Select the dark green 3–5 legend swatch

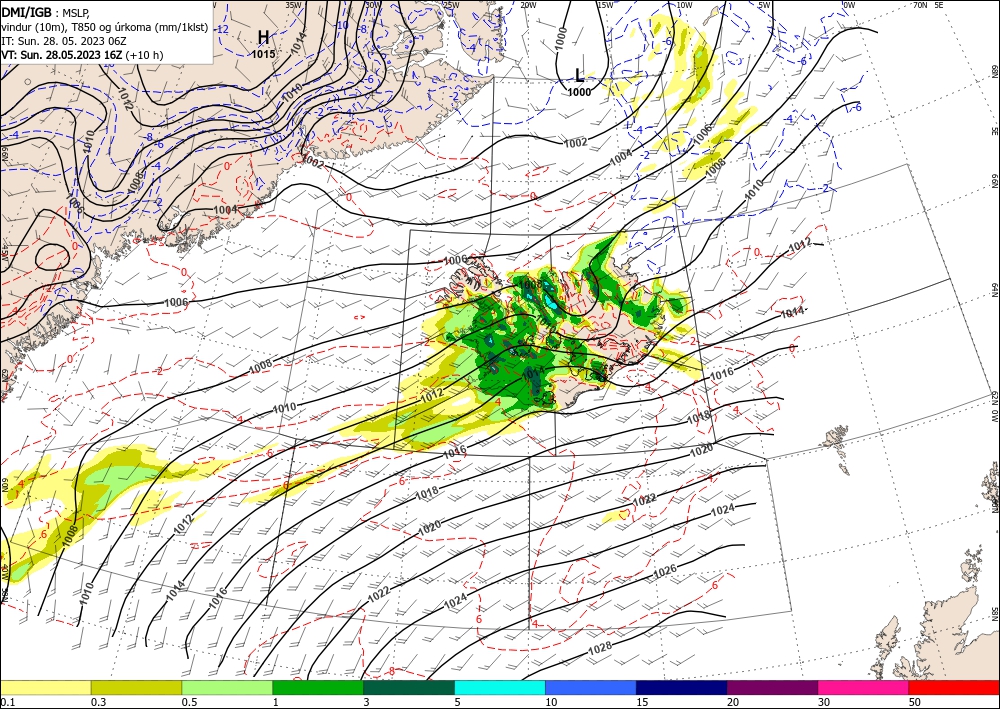409,687
